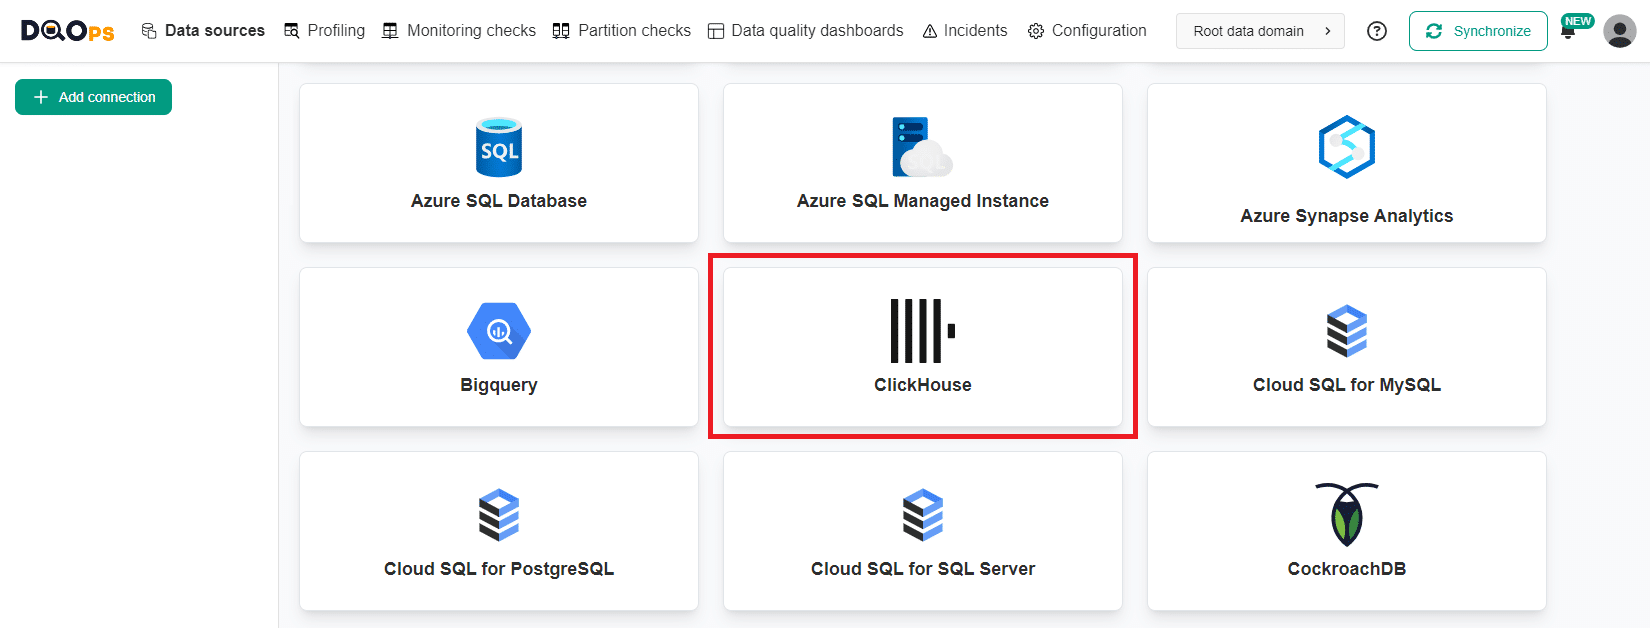The image size is (1650, 628).
Task: Open Data quality dashboards
Action: 805,31
